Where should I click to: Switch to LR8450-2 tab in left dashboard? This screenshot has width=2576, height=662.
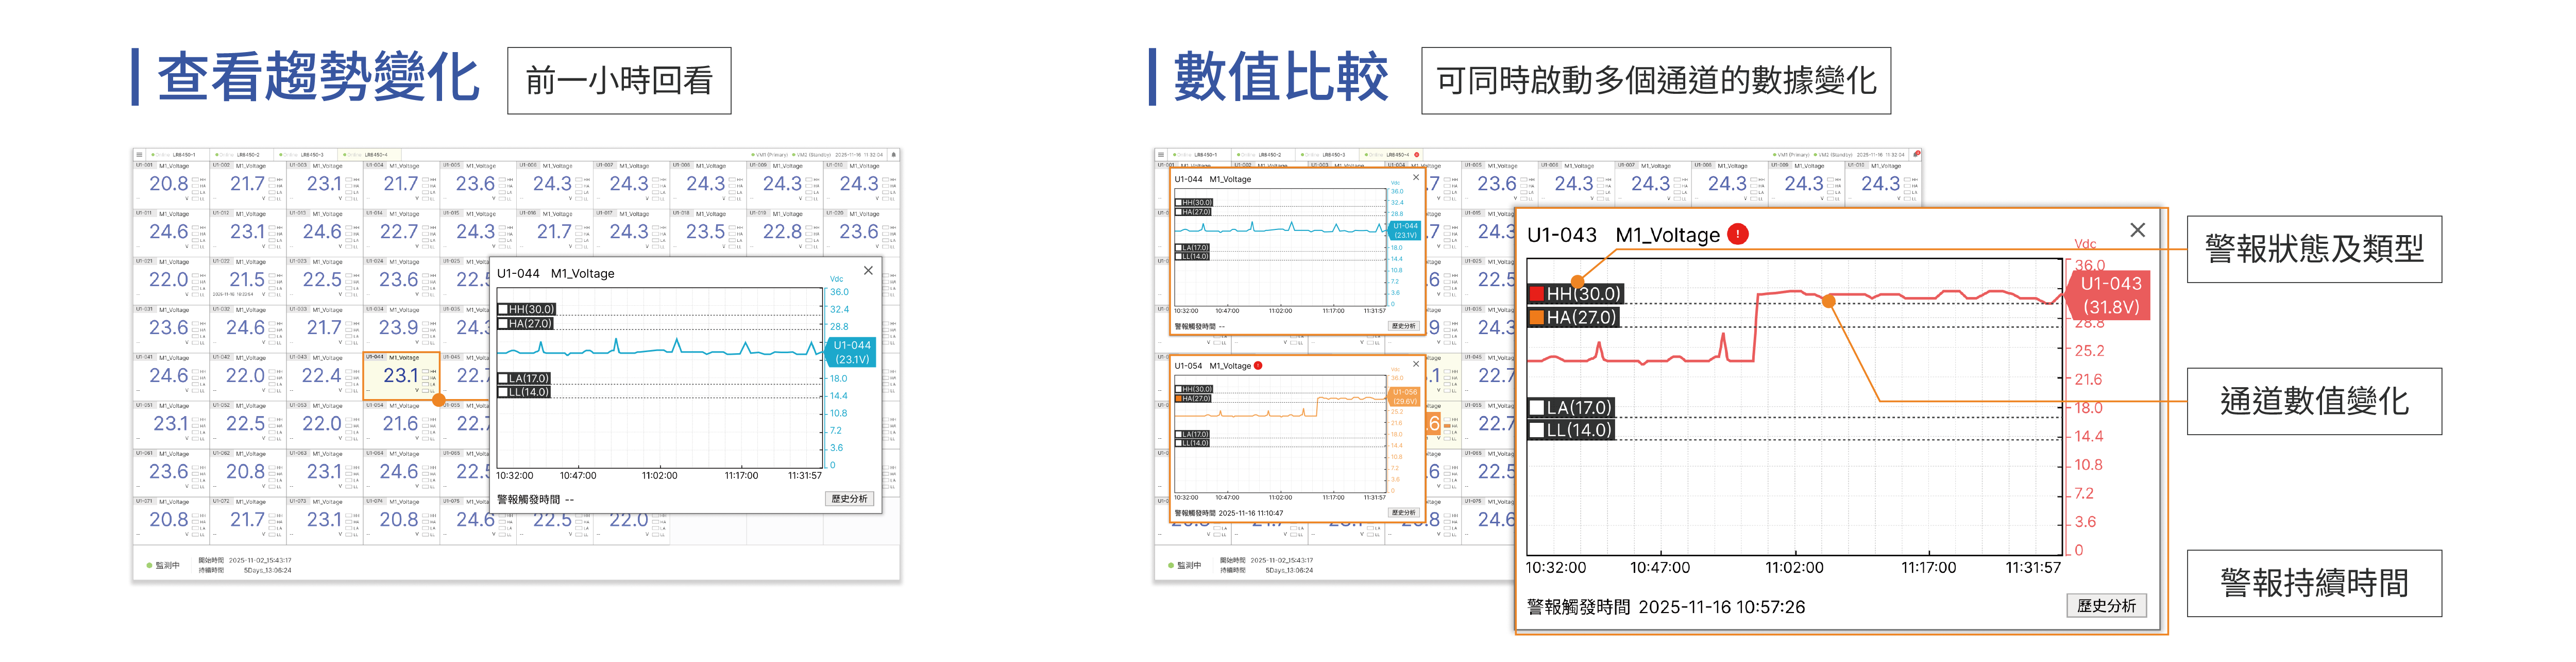tap(247, 155)
